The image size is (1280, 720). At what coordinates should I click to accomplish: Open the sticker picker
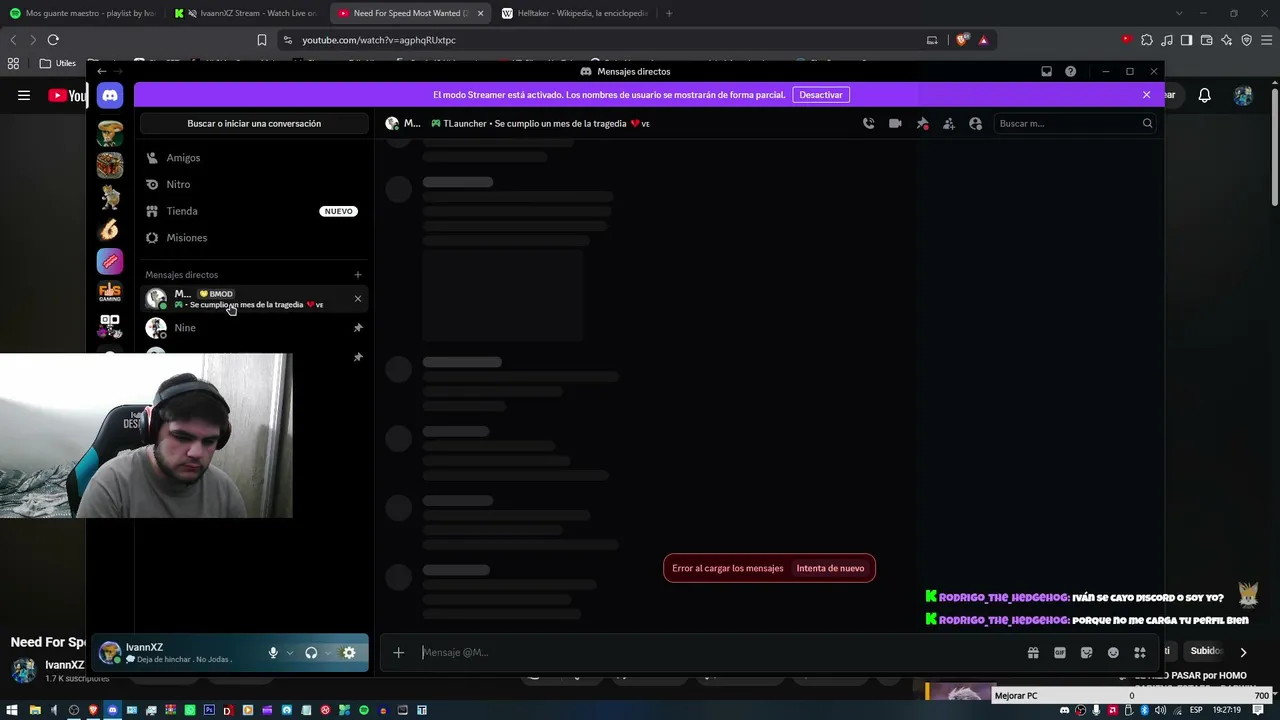coord(1087,653)
